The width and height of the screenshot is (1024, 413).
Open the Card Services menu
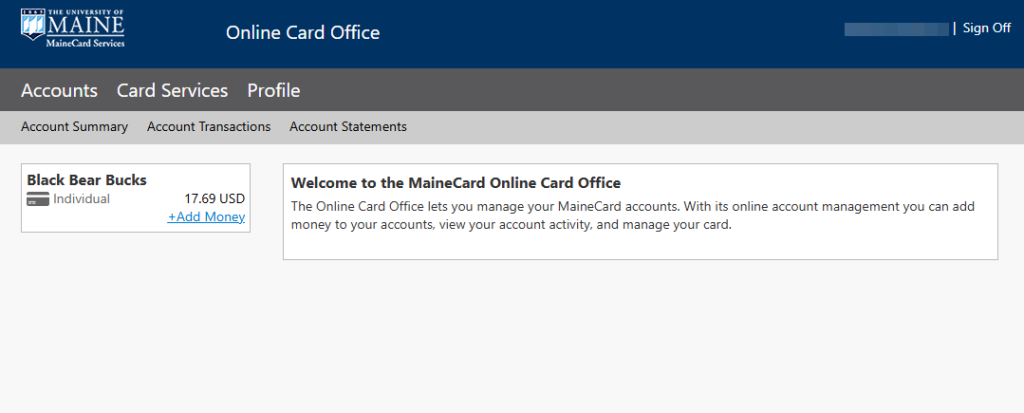(172, 90)
